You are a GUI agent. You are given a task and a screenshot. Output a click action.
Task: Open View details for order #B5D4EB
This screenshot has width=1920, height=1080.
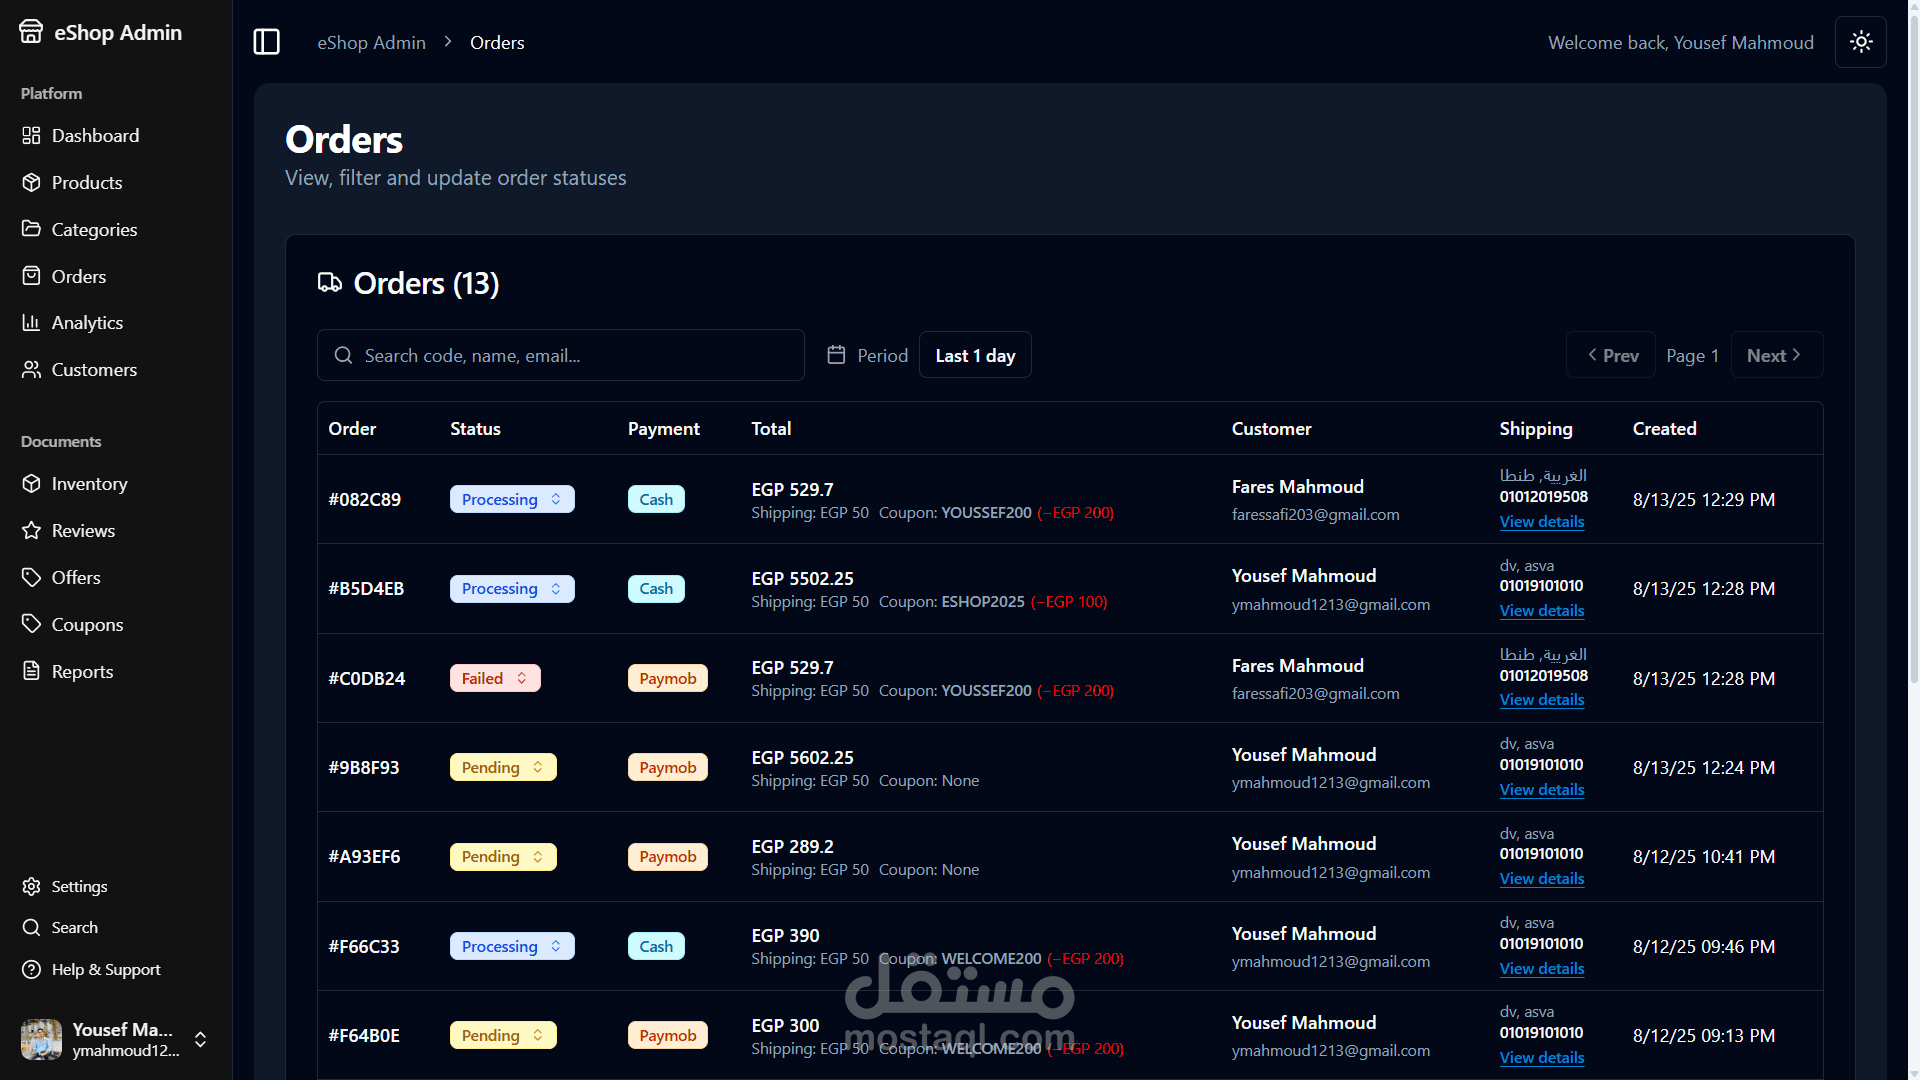1541,611
